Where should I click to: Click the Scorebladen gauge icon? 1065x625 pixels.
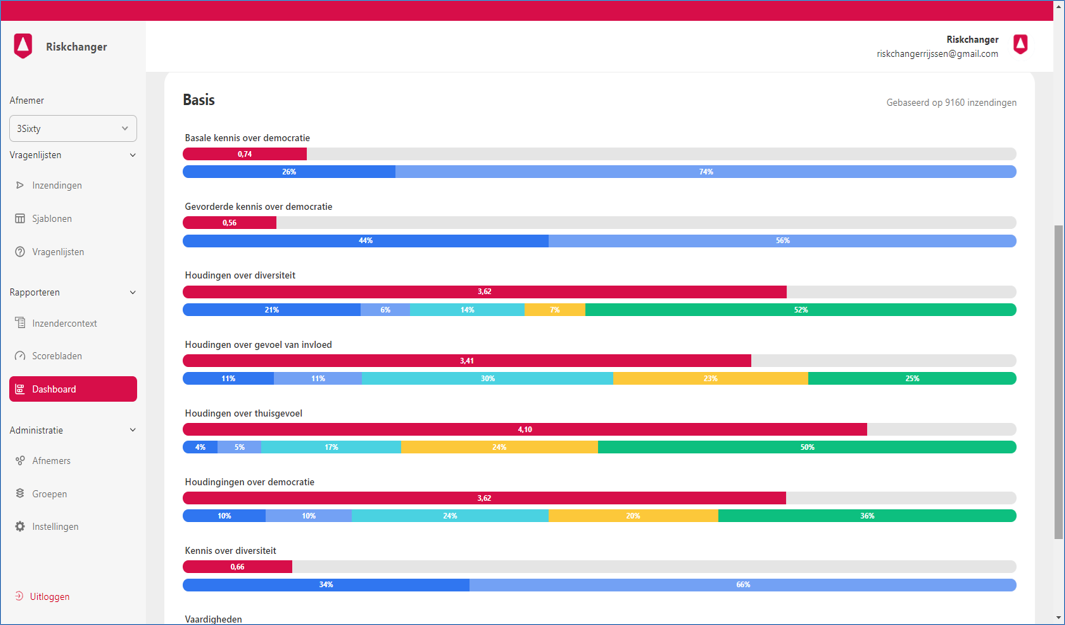click(20, 355)
